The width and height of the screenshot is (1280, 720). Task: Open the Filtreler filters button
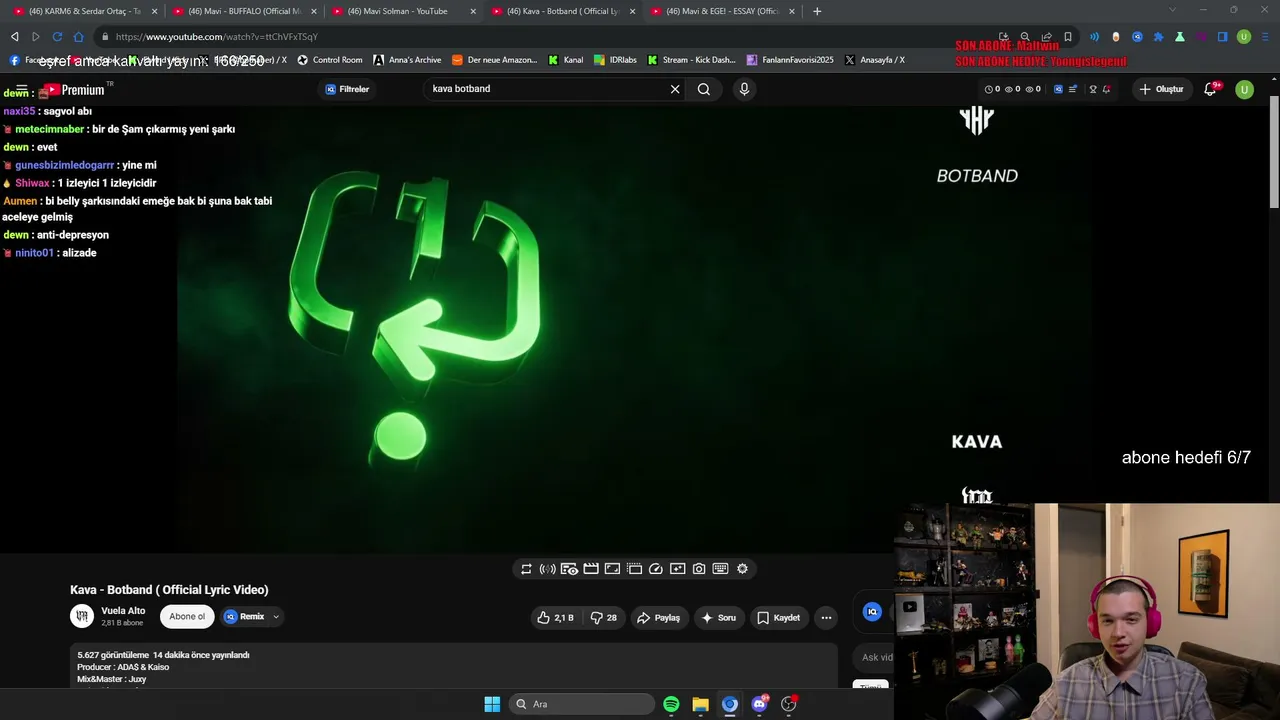click(x=347, y=89)
